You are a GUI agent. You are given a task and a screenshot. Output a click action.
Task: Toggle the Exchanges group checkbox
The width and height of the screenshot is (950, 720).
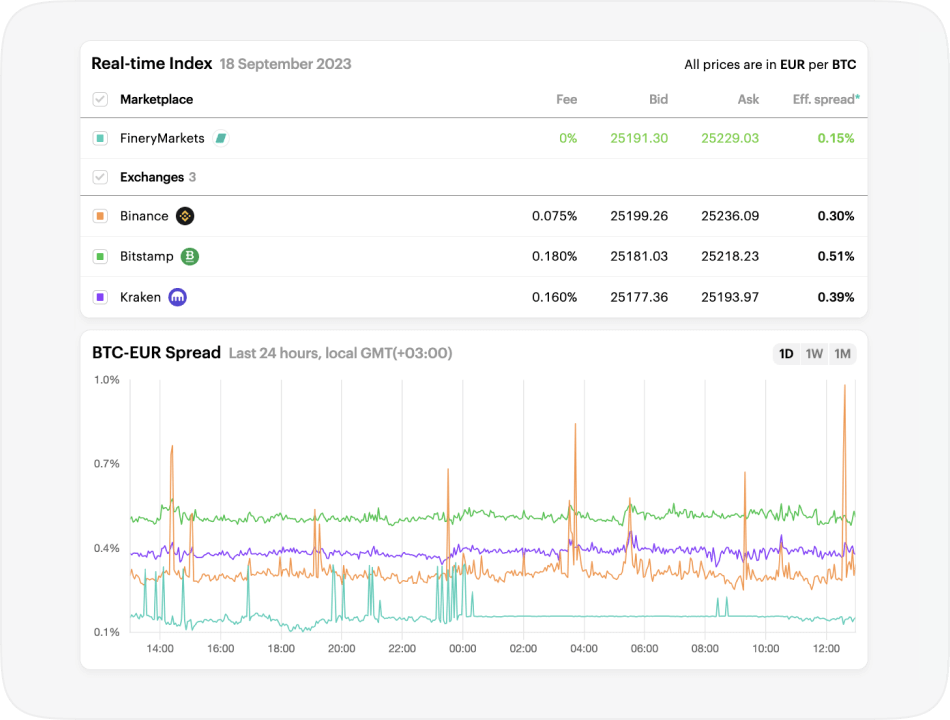[100, 177]
